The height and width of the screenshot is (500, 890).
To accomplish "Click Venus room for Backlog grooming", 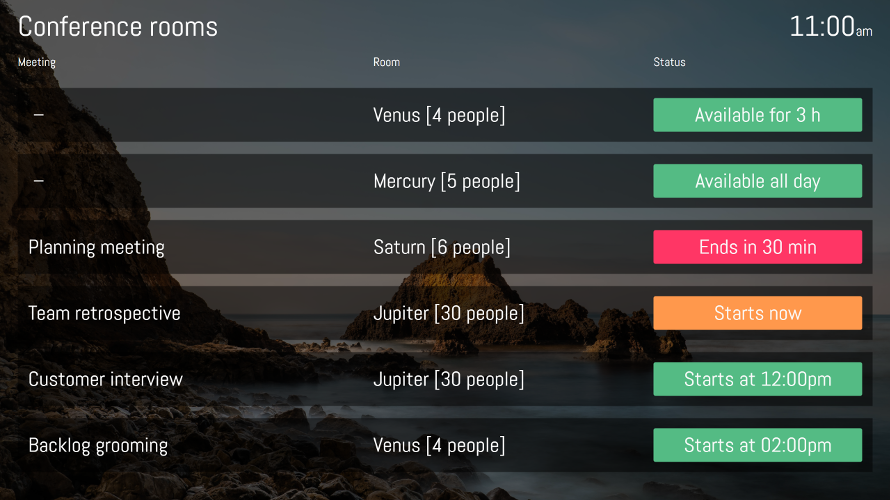I will coord(439,445).
